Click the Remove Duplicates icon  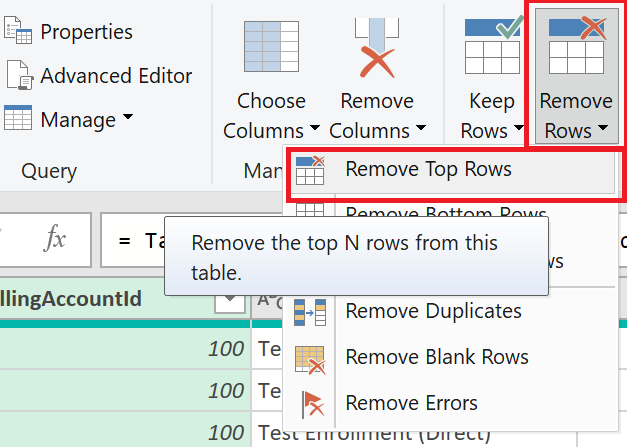[310, 312]
